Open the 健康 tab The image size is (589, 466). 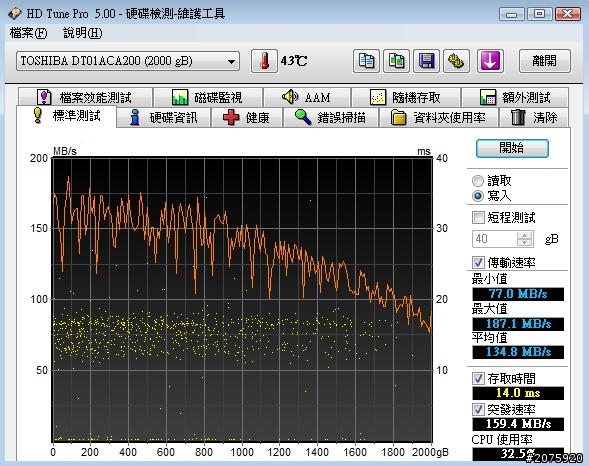tap(247, 118)
